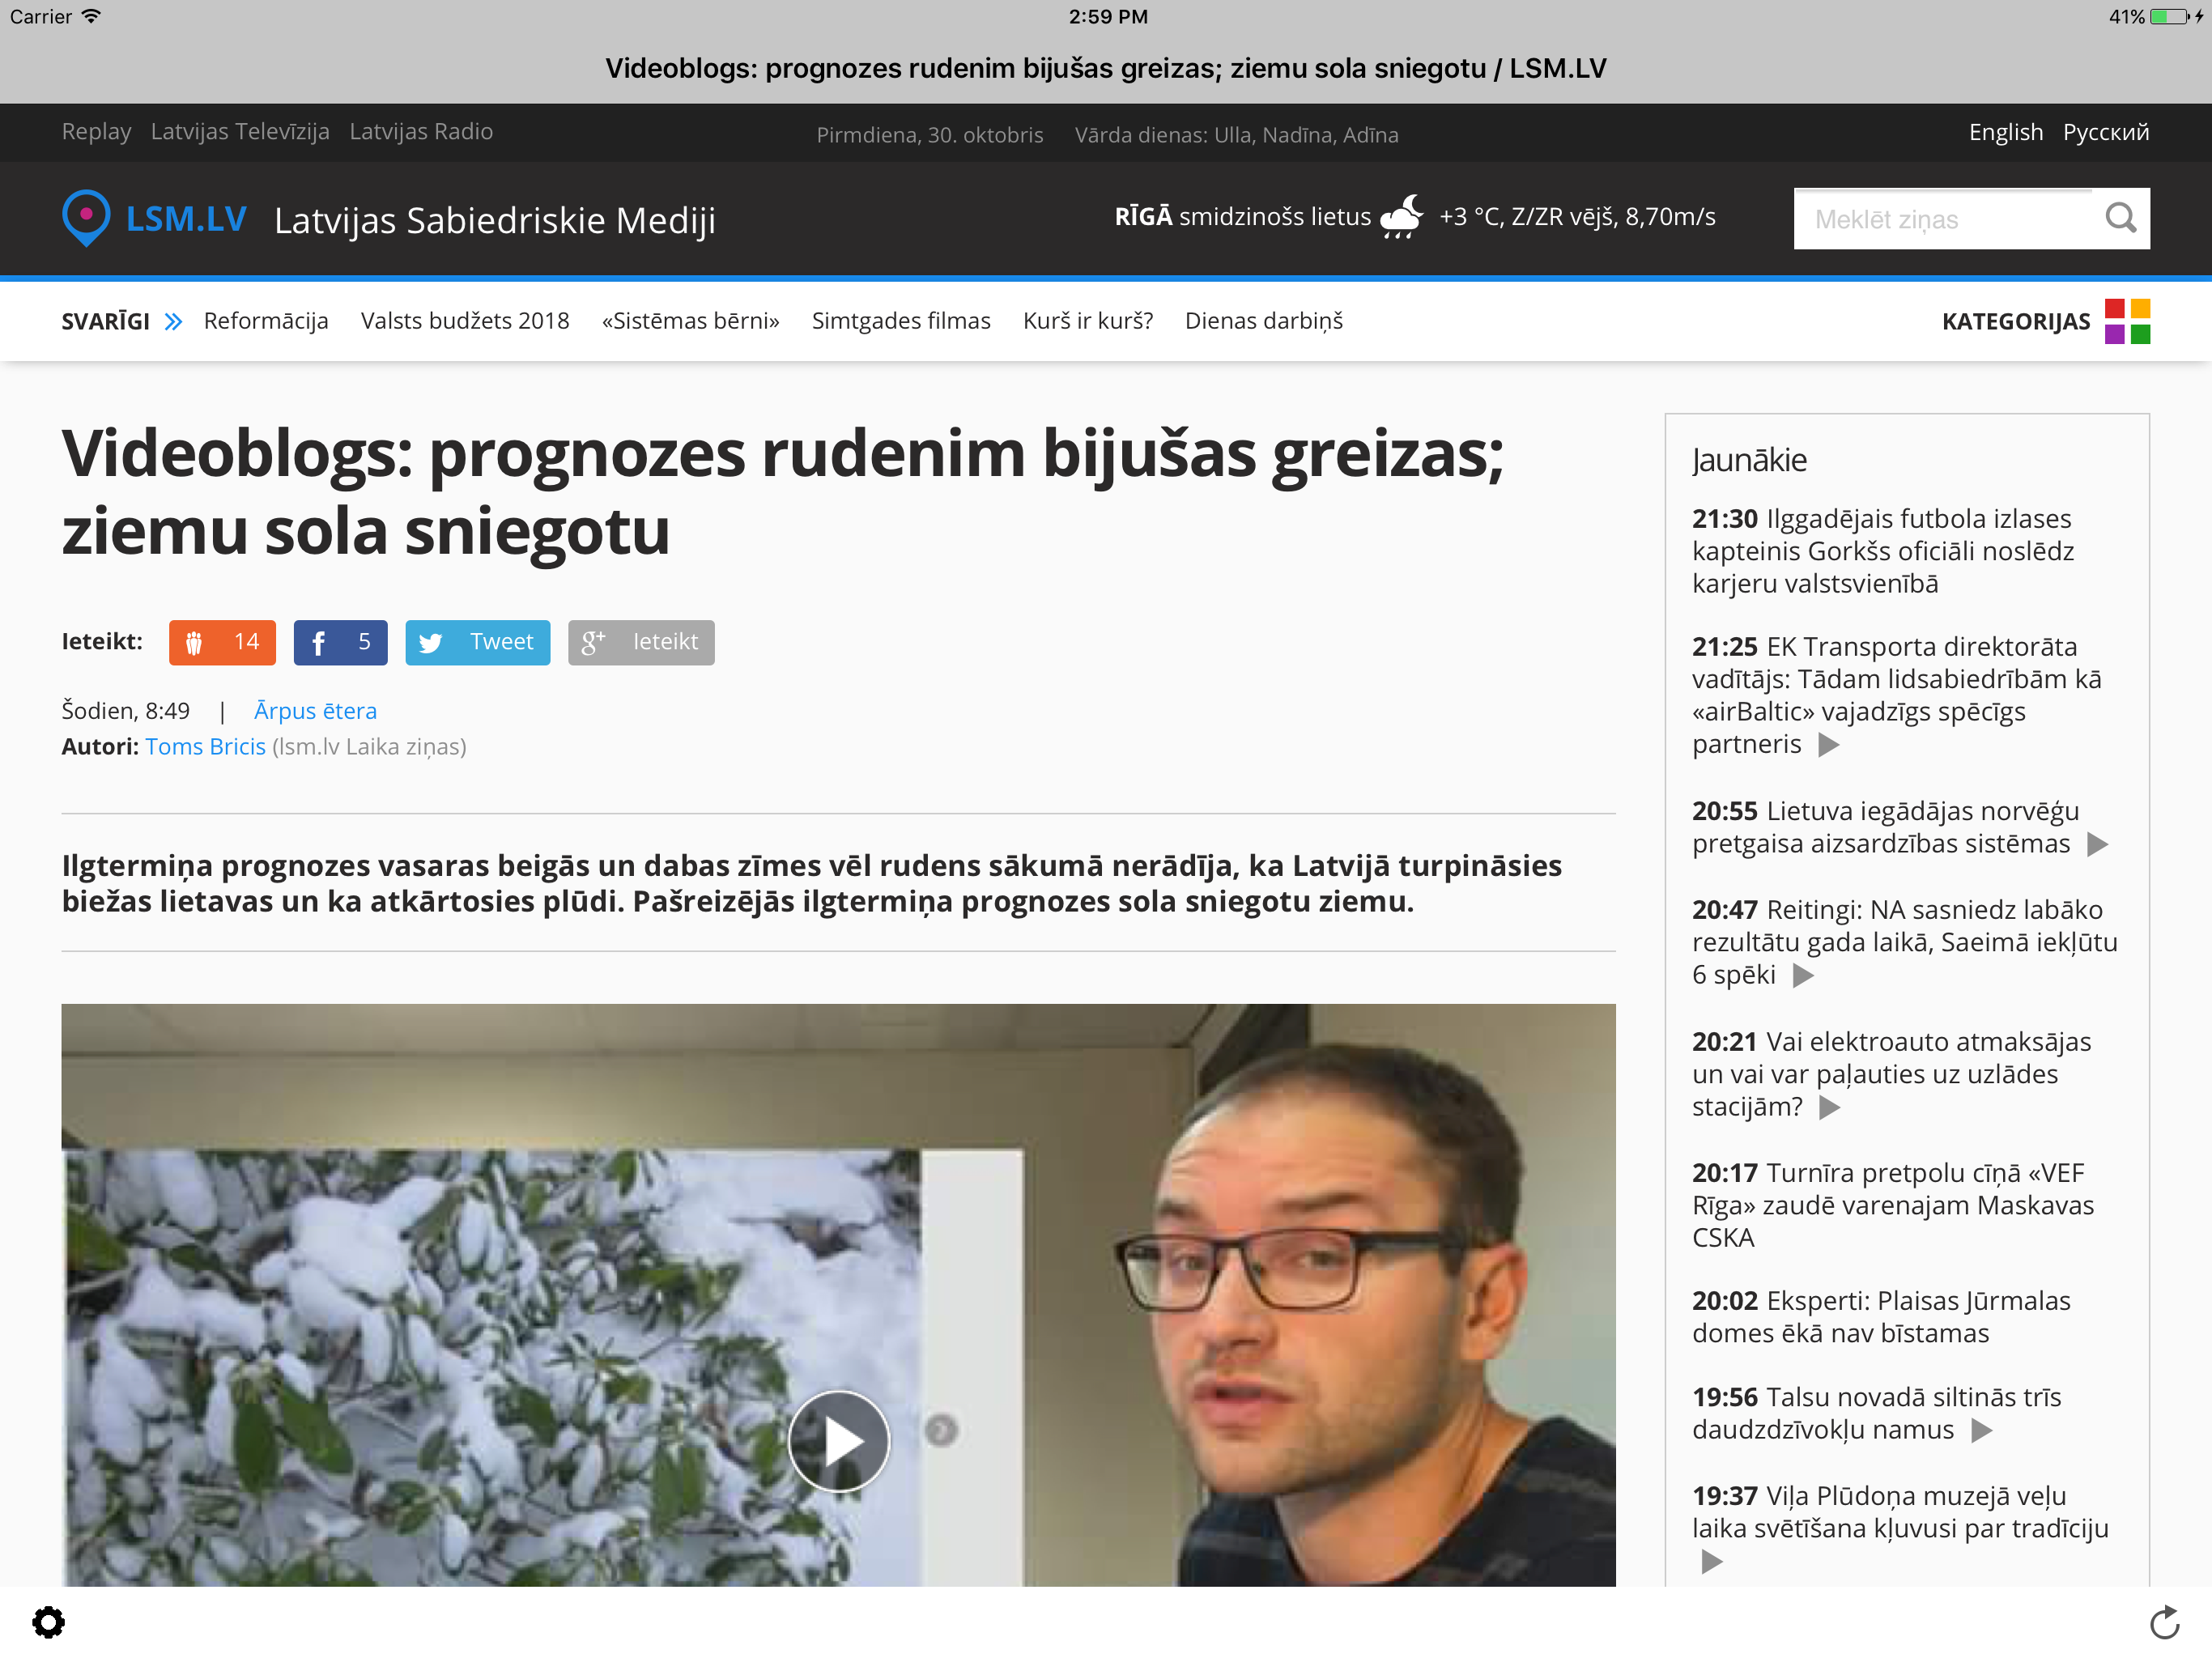The width and height of the screenshot is (2212, 1658).
Task: Share via the Facebook button
Action: tap(340, 642)
